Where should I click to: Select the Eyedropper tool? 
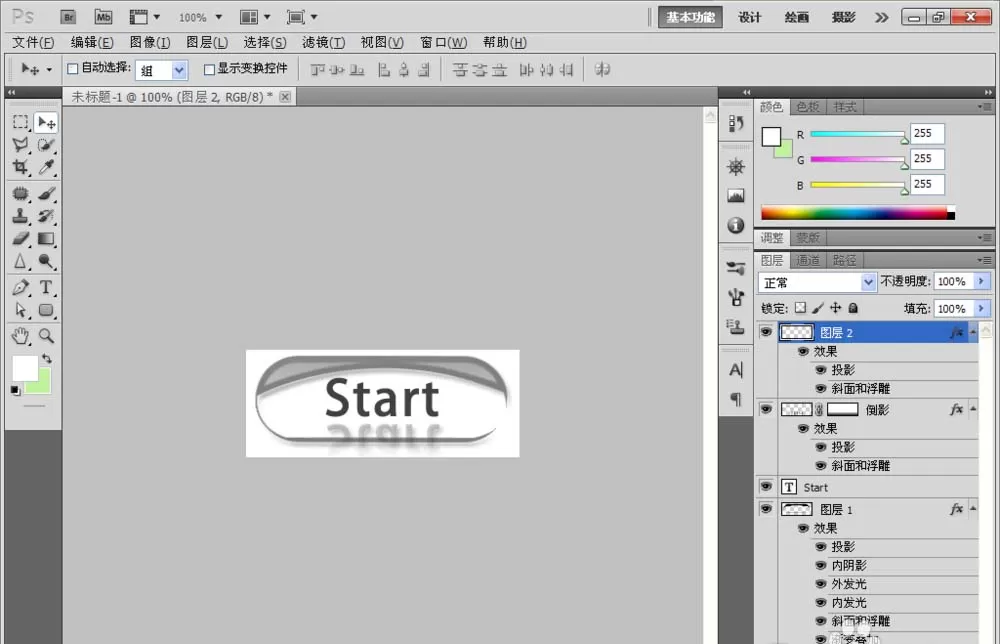46,168
